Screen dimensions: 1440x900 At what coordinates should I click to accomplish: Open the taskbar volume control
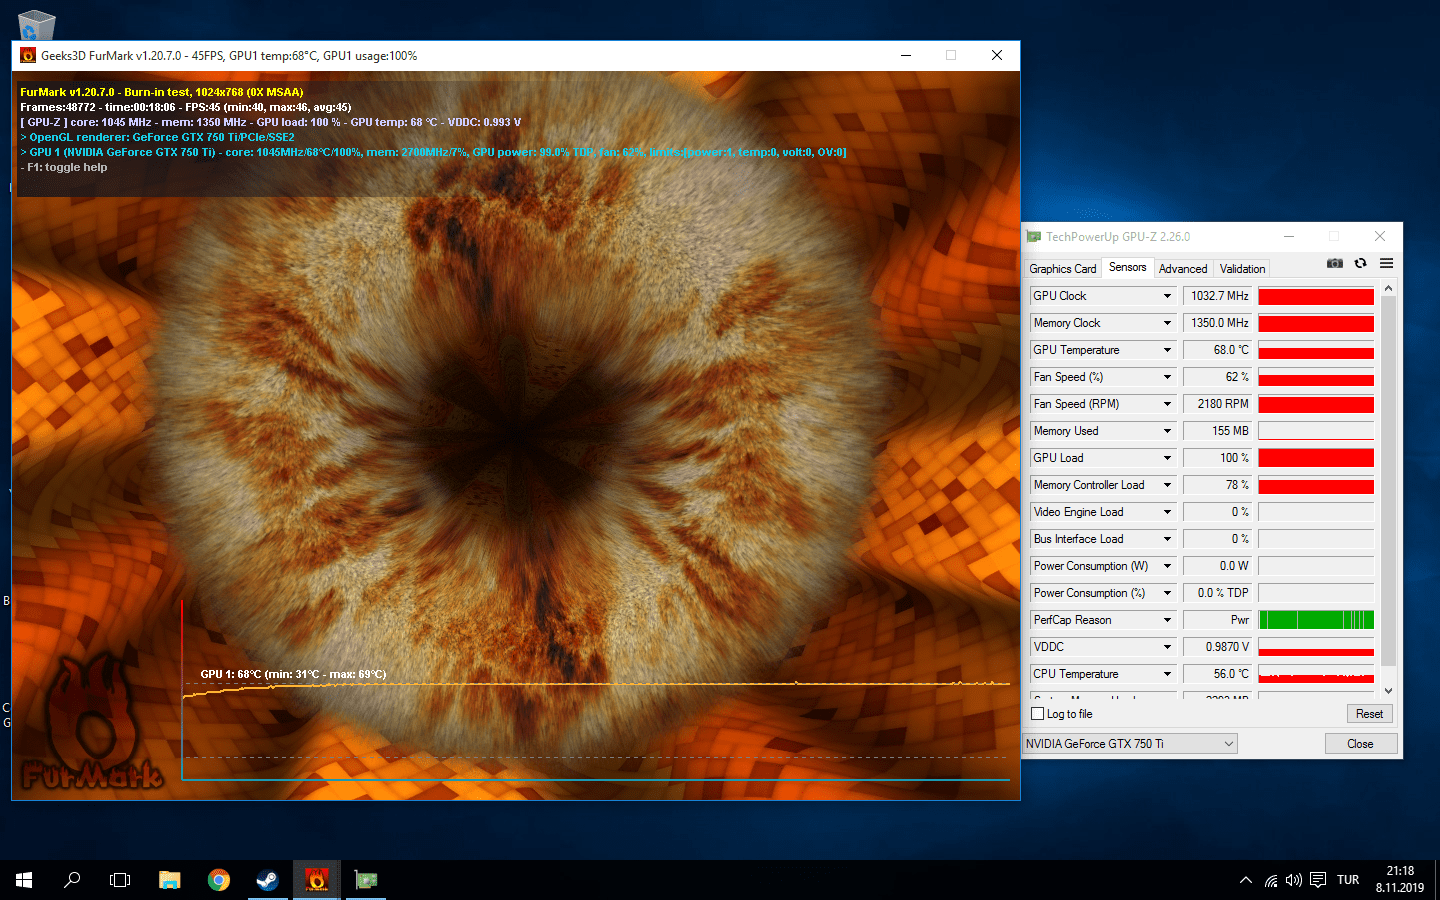[x=1293, y=880]
